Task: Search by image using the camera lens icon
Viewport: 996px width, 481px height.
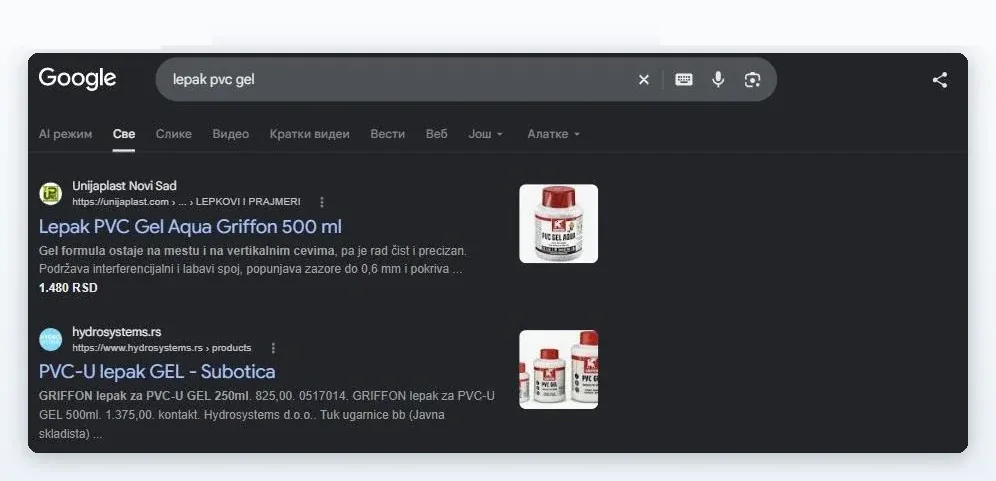Action: point(752,79)
